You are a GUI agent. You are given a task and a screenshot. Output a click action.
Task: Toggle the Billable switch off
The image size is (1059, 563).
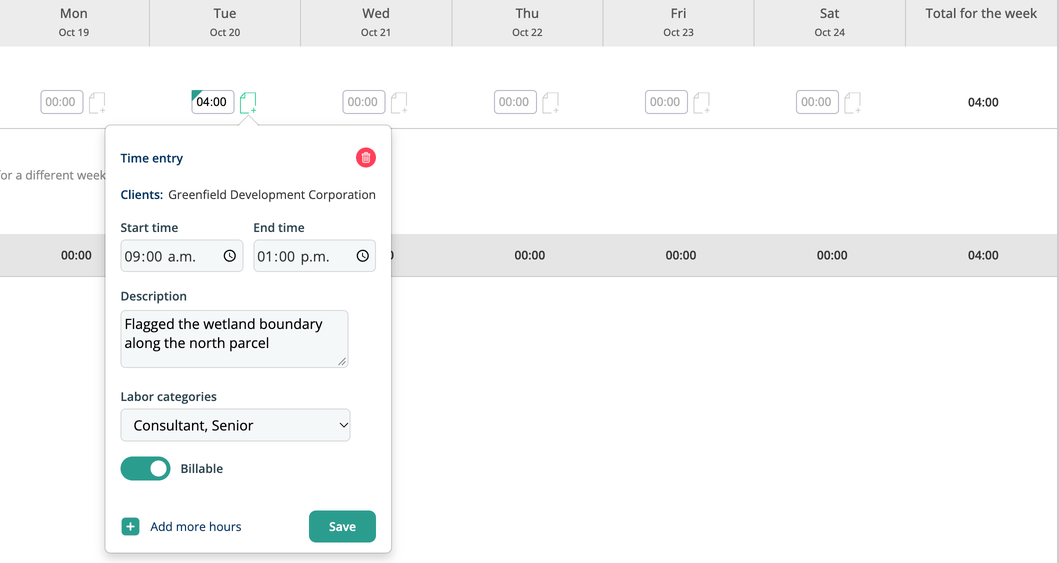point(145,468)
